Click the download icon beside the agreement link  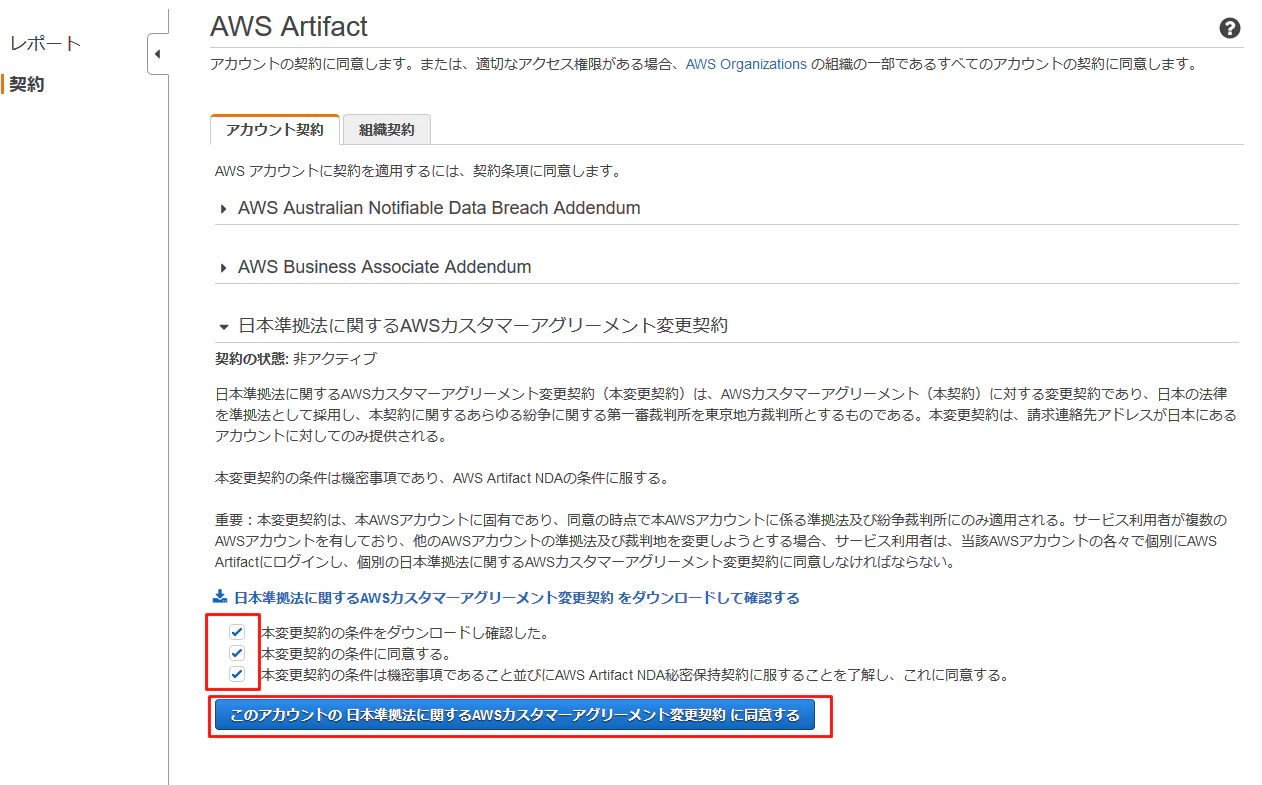[x=221, y=597]
